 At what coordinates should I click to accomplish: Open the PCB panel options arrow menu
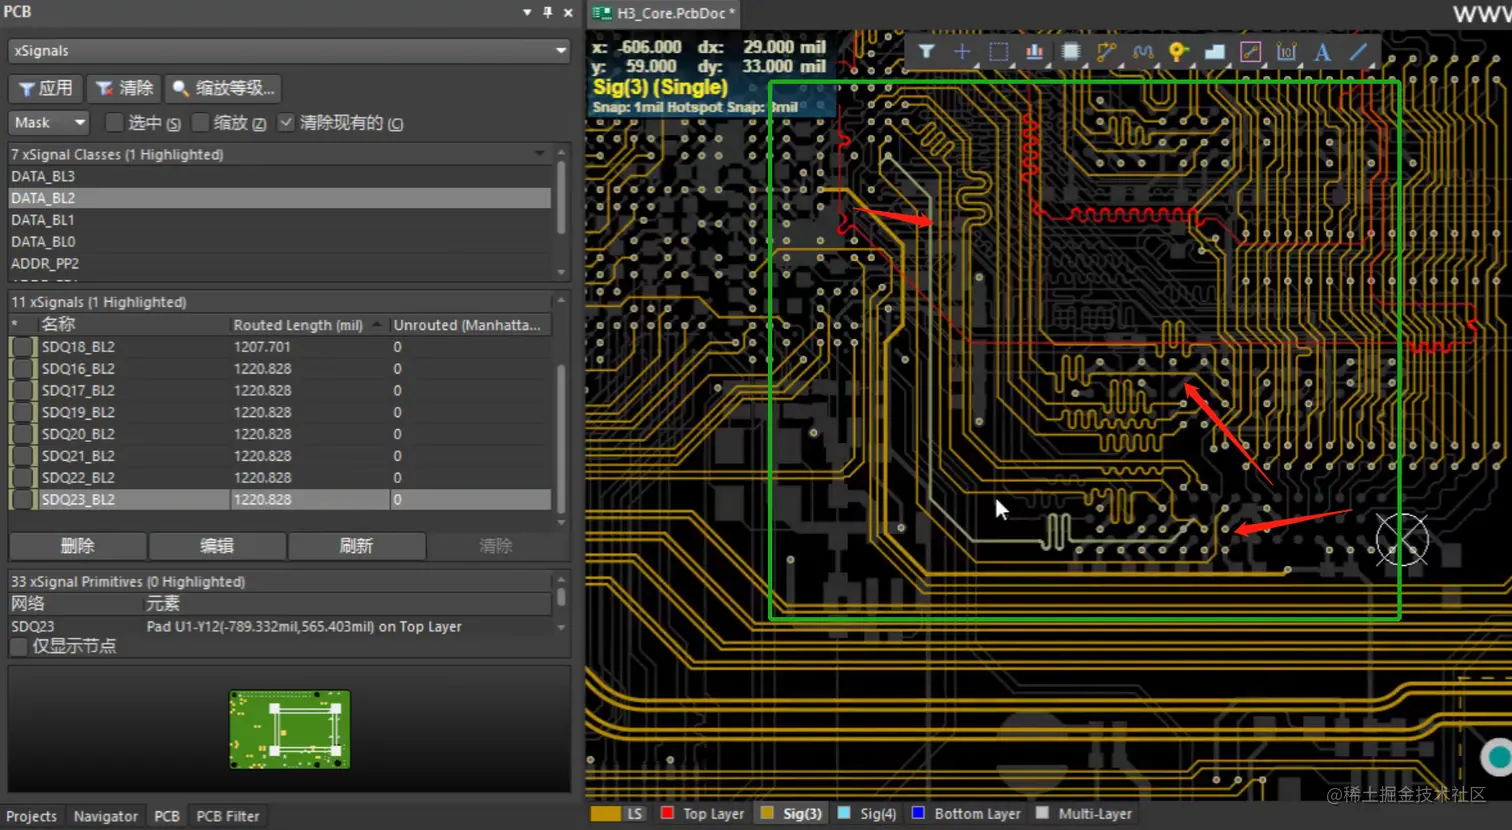pos(527,12)
